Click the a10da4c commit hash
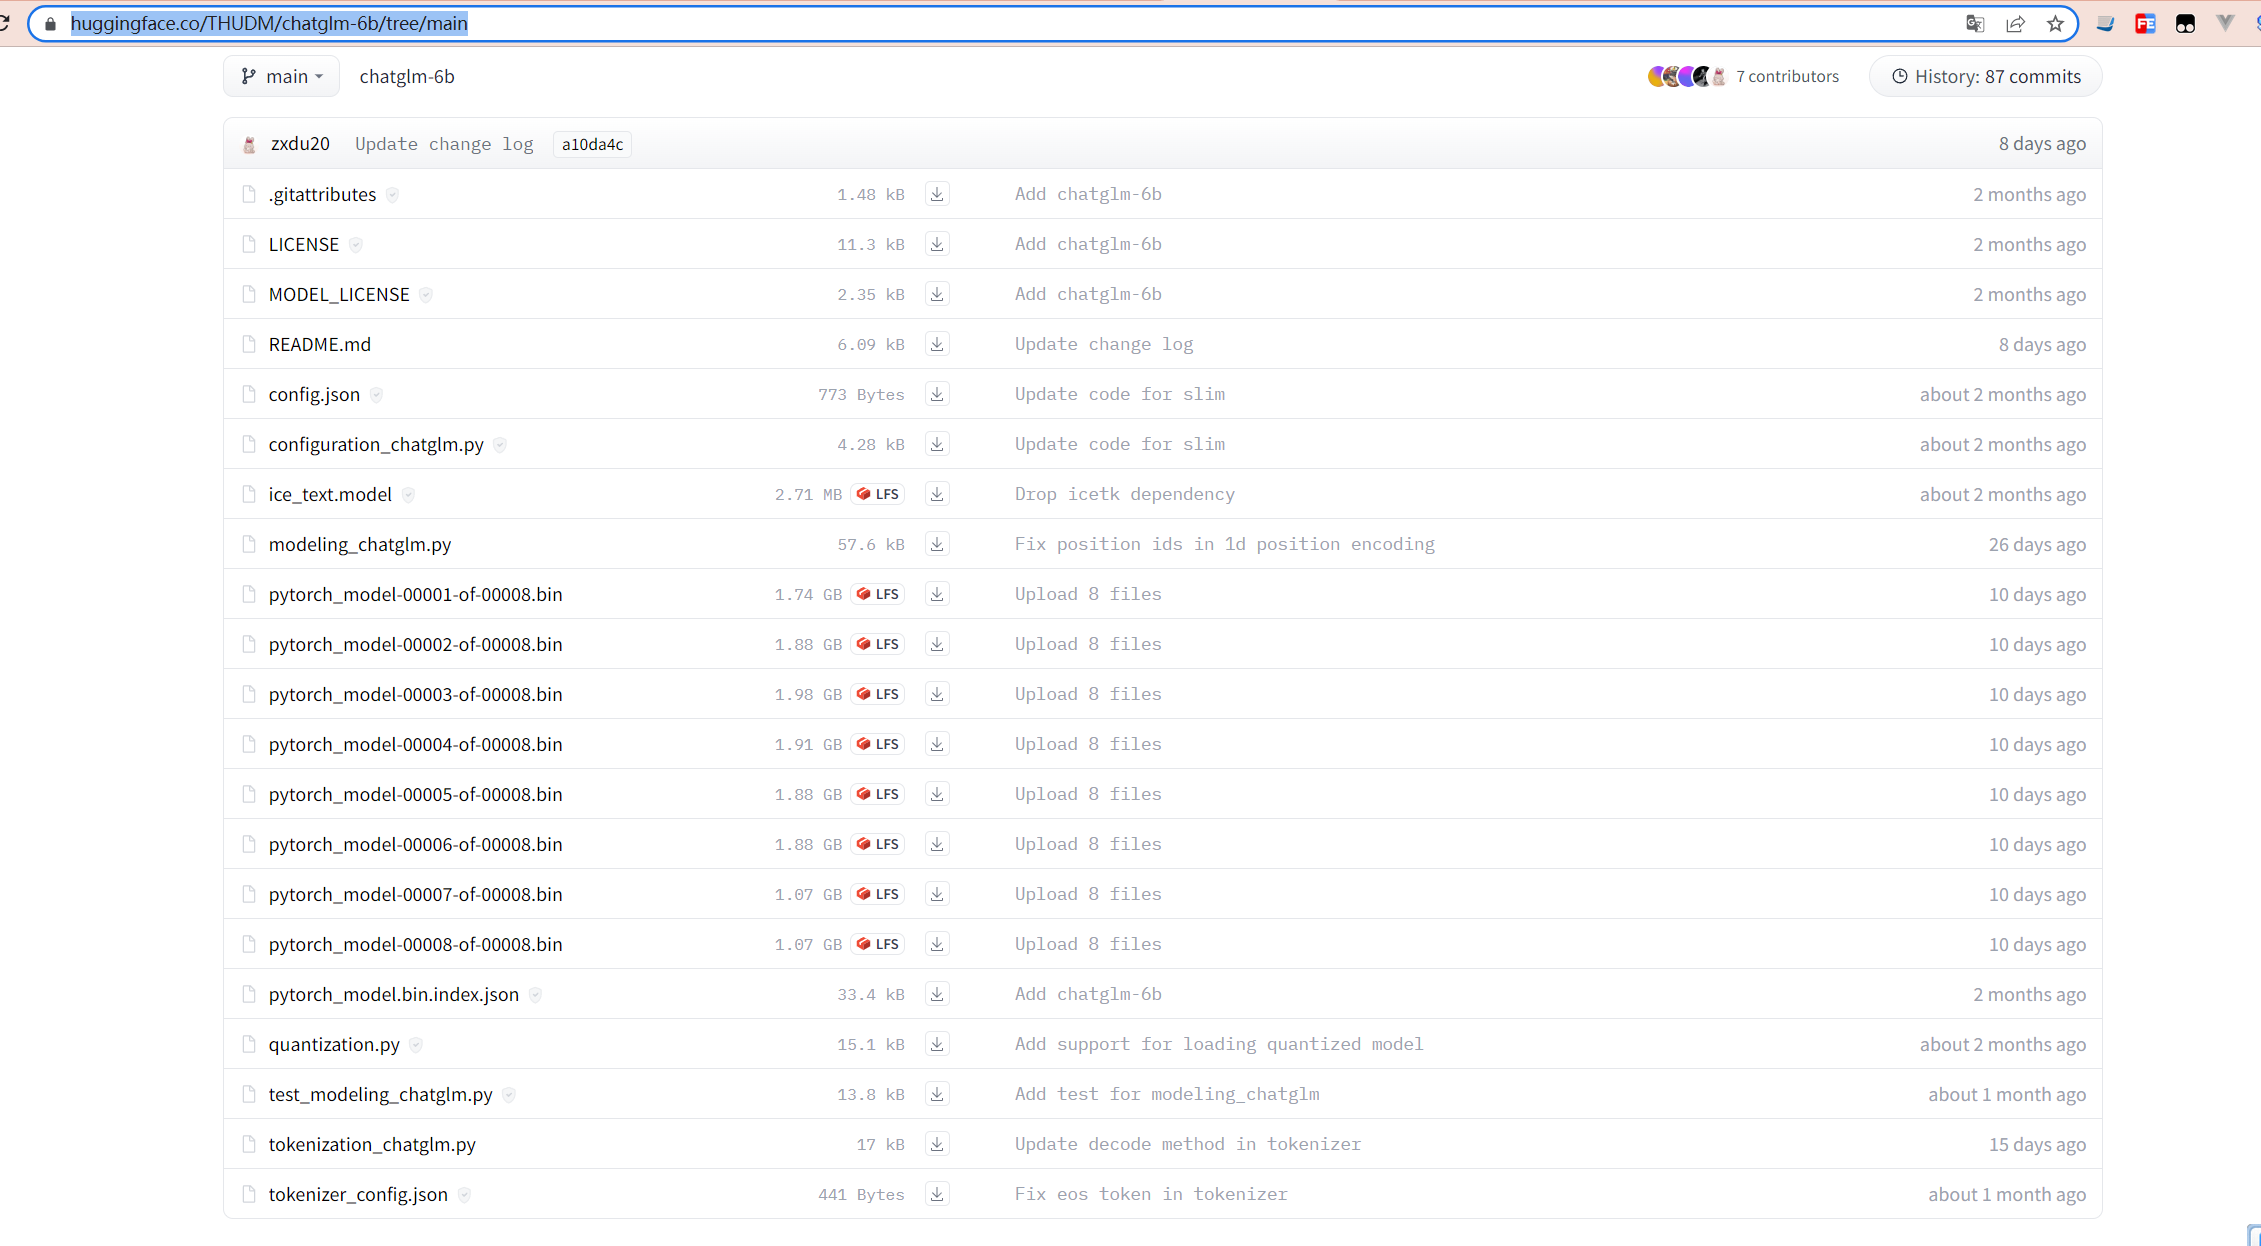The height and width of the screenshot is (1246, 2261). [x=592, y=145]
